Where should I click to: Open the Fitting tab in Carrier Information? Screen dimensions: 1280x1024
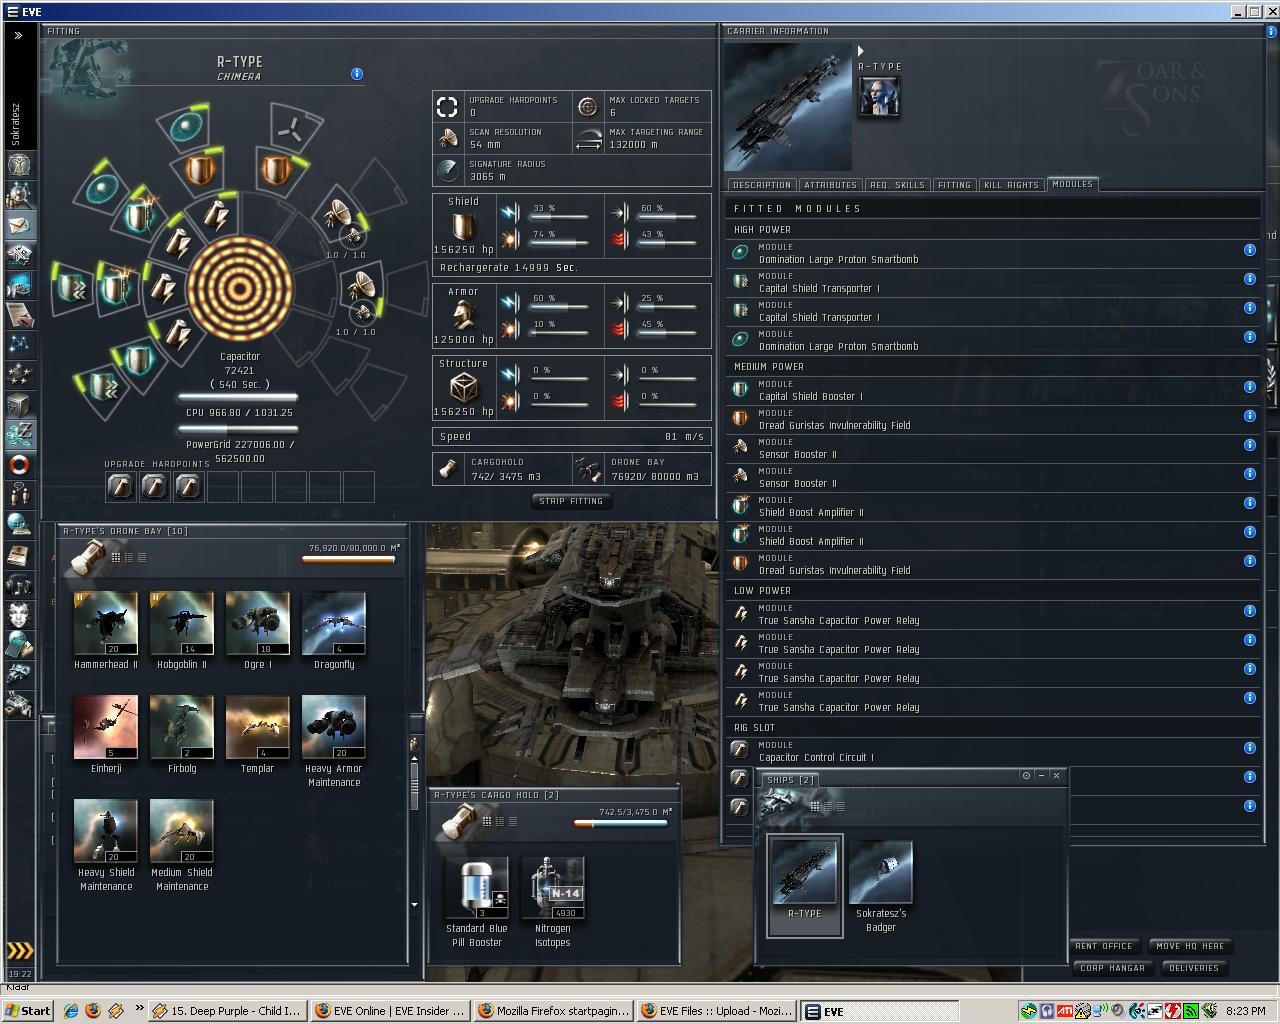point(954,185)
